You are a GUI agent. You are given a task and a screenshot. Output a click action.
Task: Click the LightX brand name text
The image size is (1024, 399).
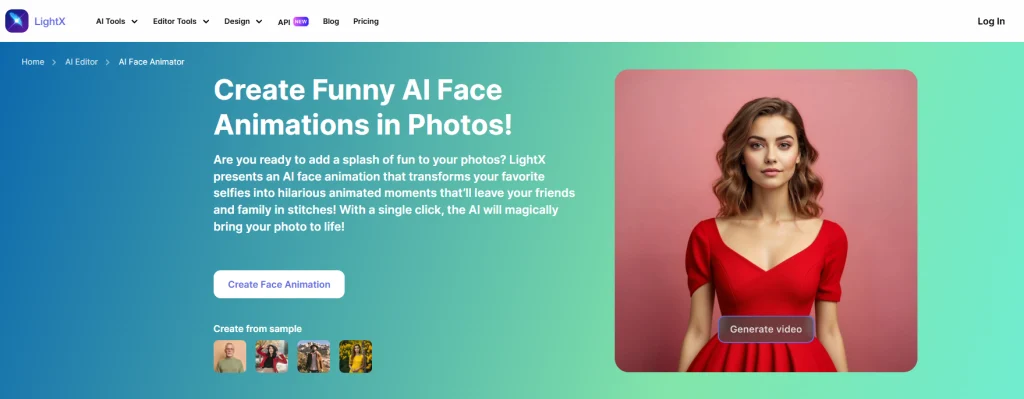coord(50,22)
